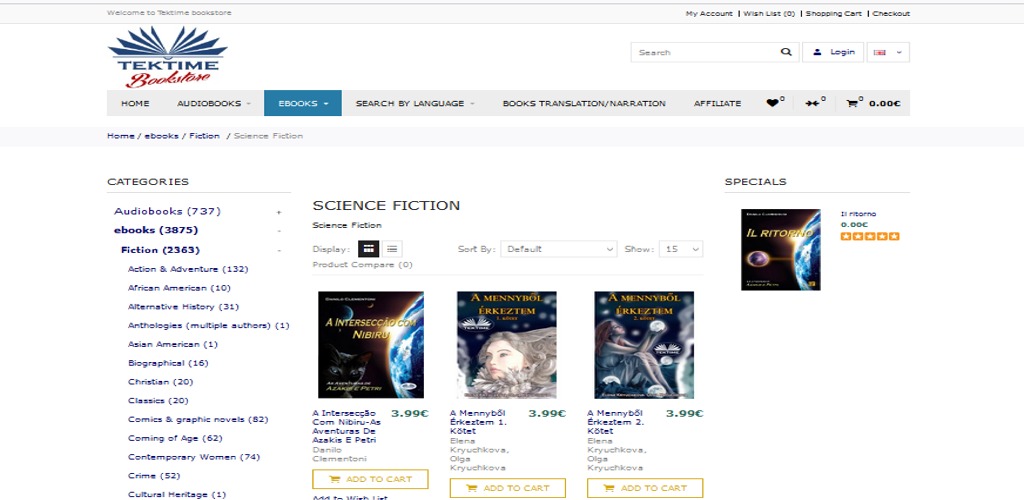The image size is (1024, 500).
Task: Open Il ritorno special cover image
Action: point(780,249)
